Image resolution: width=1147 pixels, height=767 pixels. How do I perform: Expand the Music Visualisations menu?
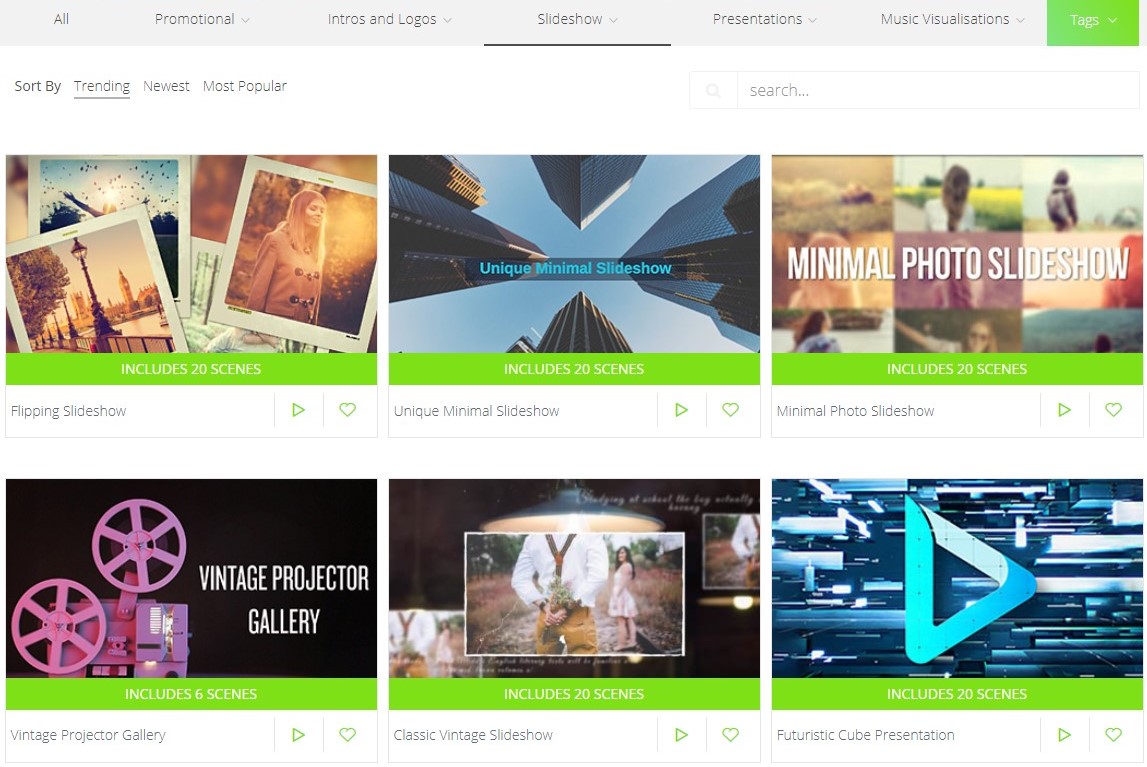pyautogui.click(x=952, y=20)
